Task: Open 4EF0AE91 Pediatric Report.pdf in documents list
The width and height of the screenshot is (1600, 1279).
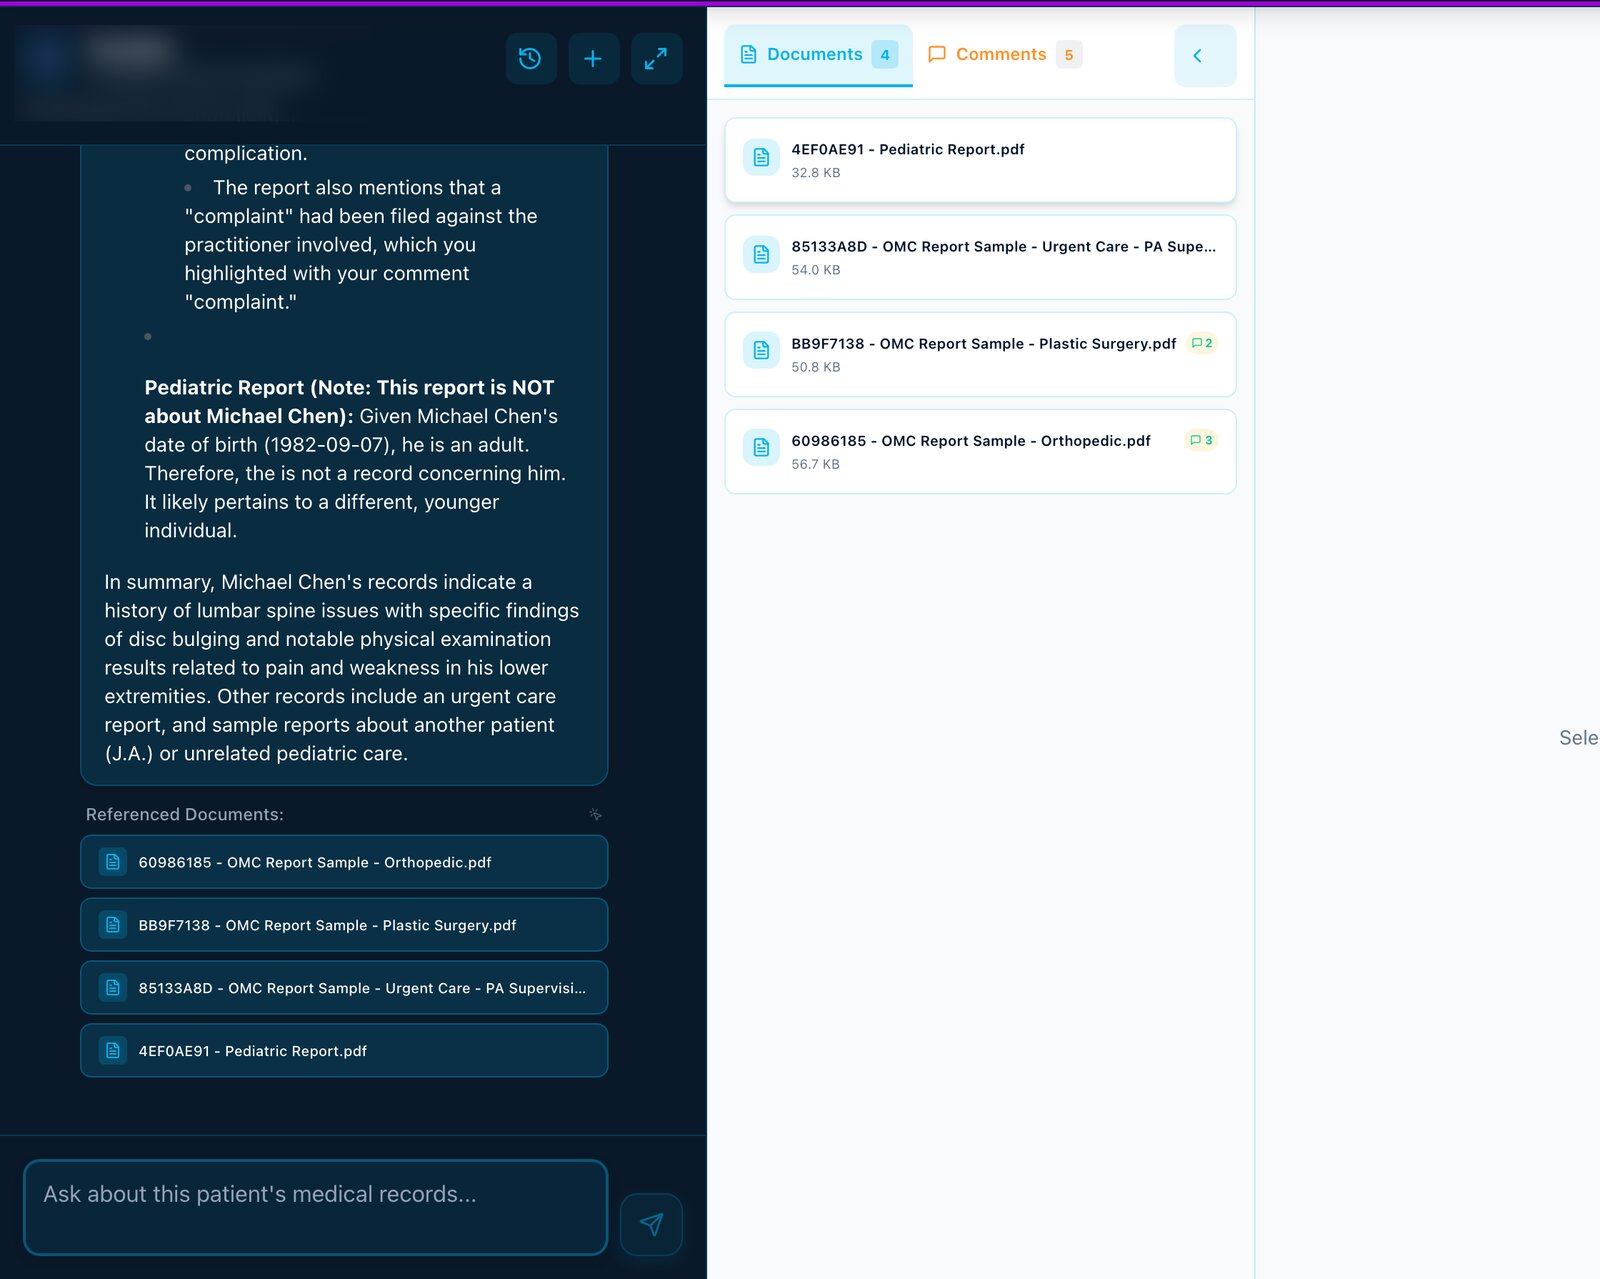Action: (x=980, y=160)
